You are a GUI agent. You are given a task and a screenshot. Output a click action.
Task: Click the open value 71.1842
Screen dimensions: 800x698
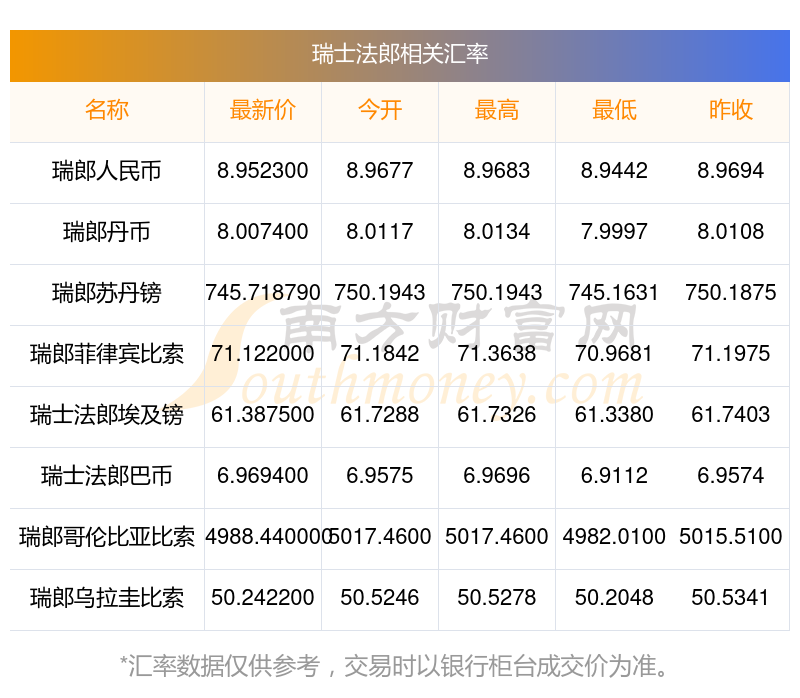coord(380,354)
